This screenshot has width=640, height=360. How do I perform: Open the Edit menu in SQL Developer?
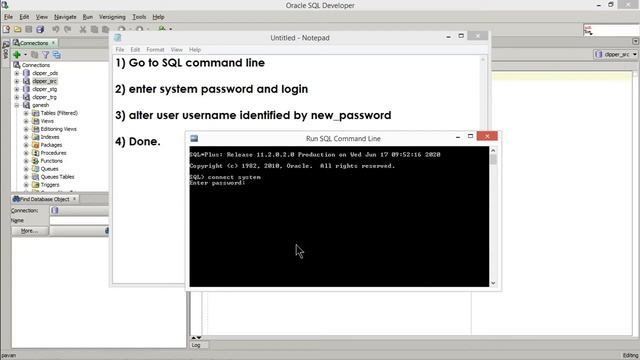tap(24, 17)
